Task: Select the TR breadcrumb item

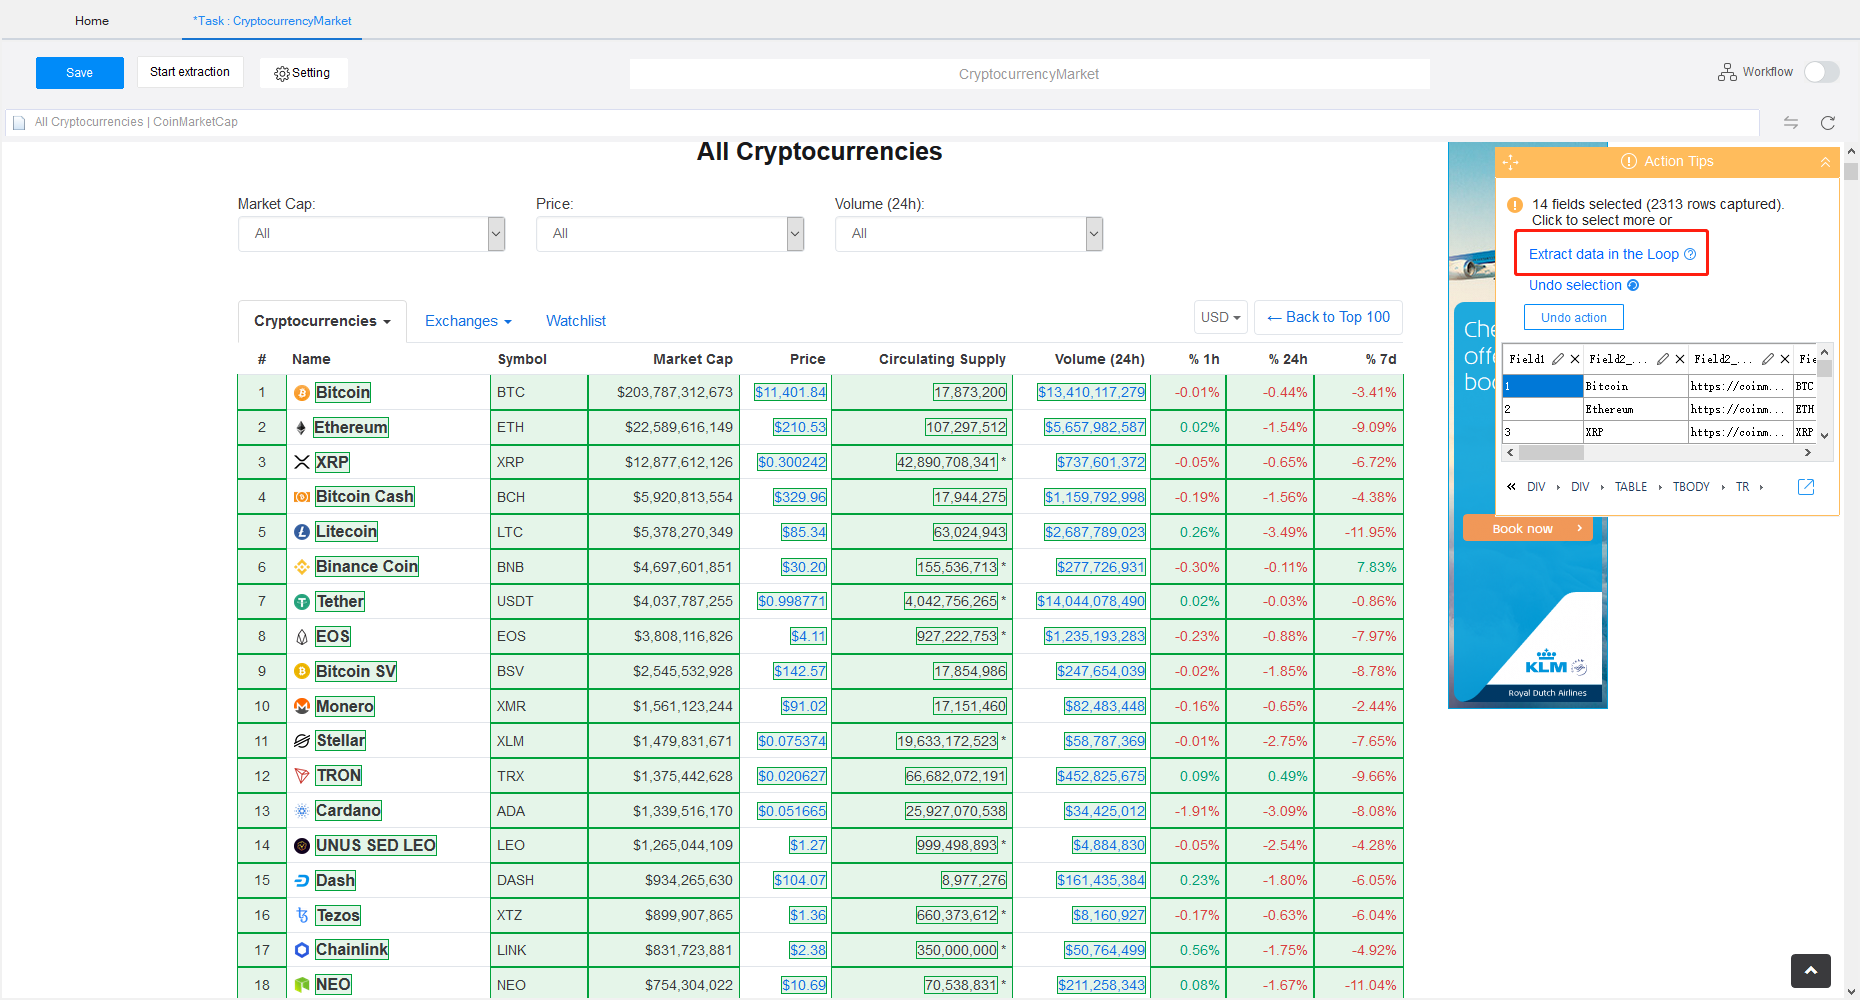Action: (x=1743, y=487)
